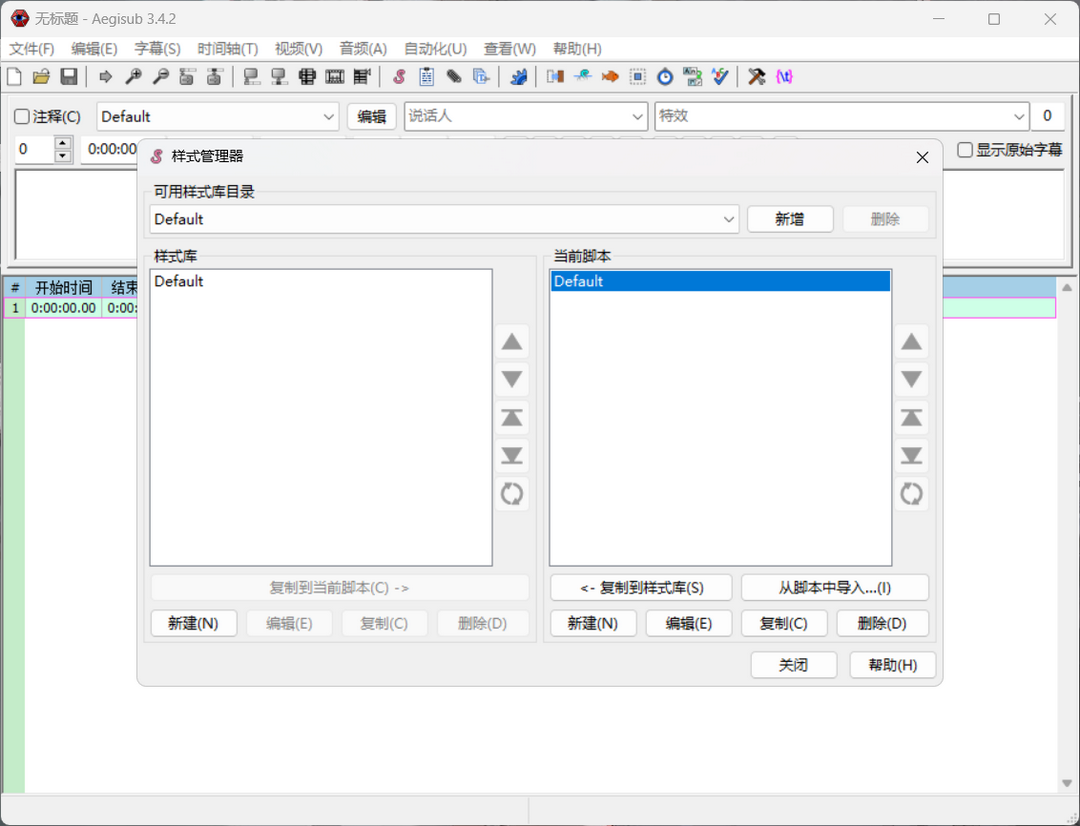Open the Styles Manager icon in the toolbar

[x=398, y=76]
